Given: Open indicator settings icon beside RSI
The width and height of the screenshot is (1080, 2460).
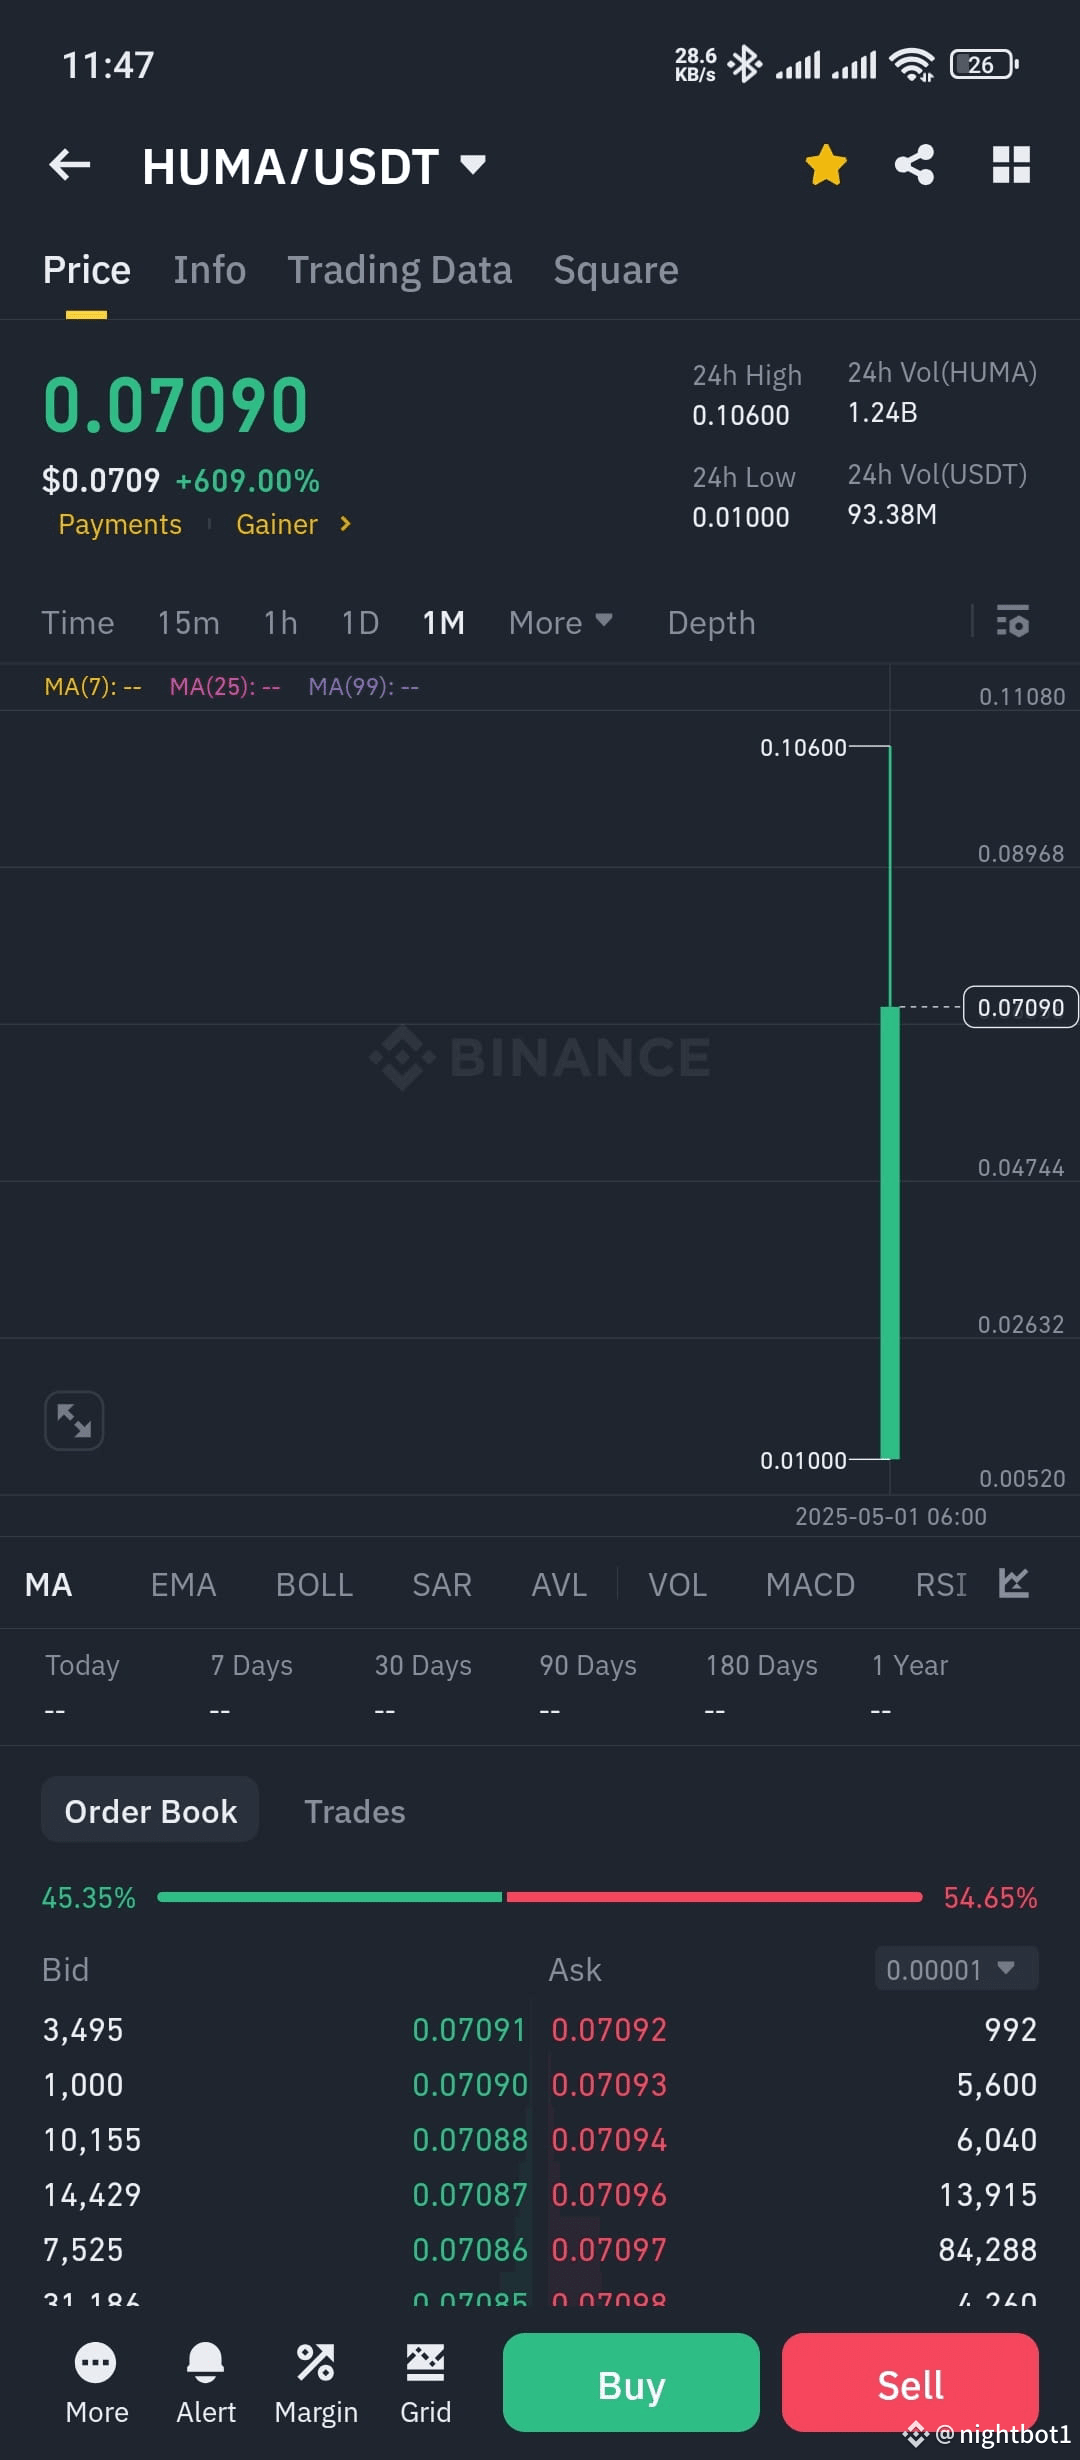Looking at the screenshot, I should click(x=1014, y=1583).
